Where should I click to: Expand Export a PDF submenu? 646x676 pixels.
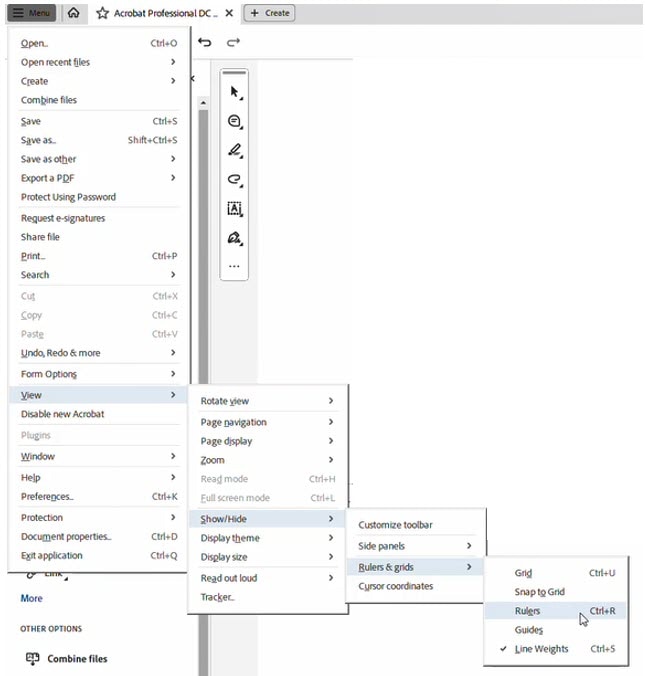99,178
